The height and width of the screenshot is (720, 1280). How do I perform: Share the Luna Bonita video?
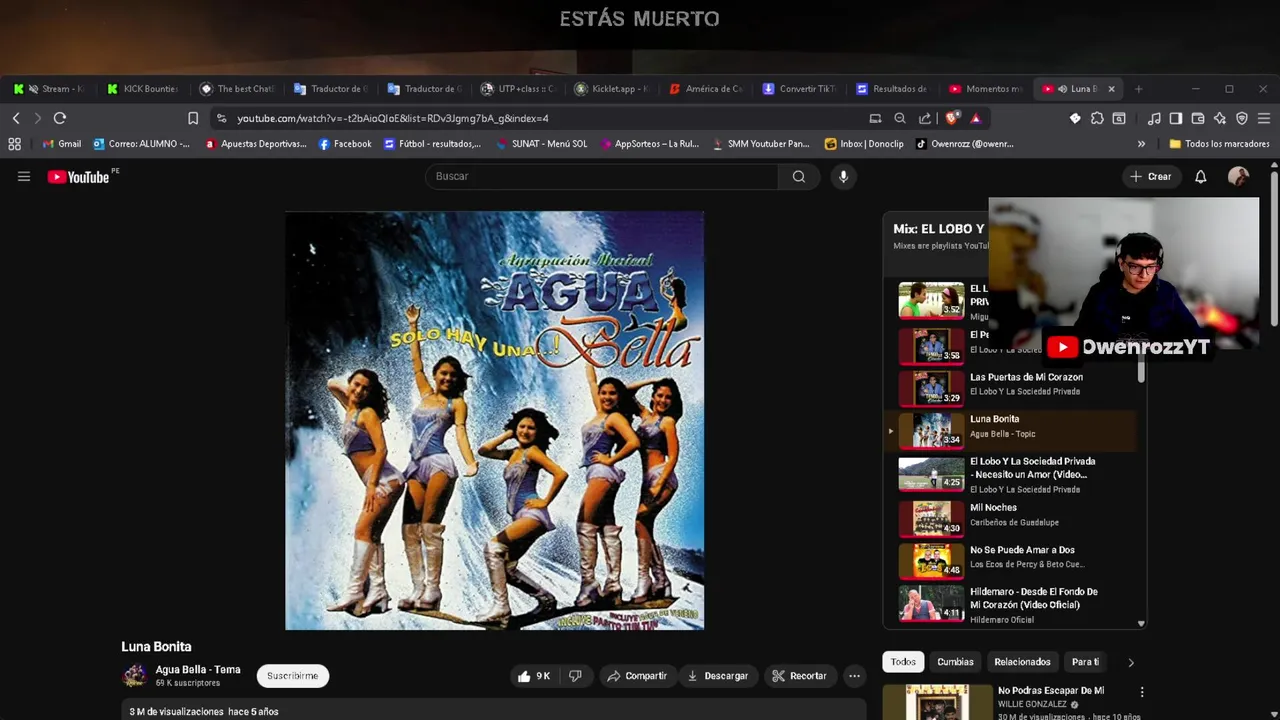pos(637,676)
